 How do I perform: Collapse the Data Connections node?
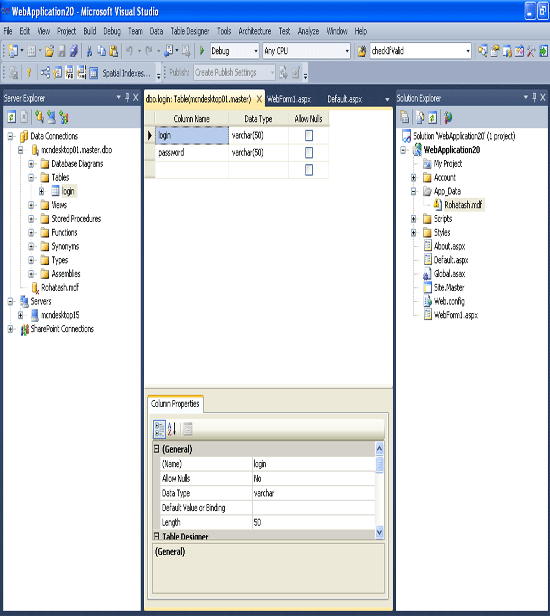(11, 136)
